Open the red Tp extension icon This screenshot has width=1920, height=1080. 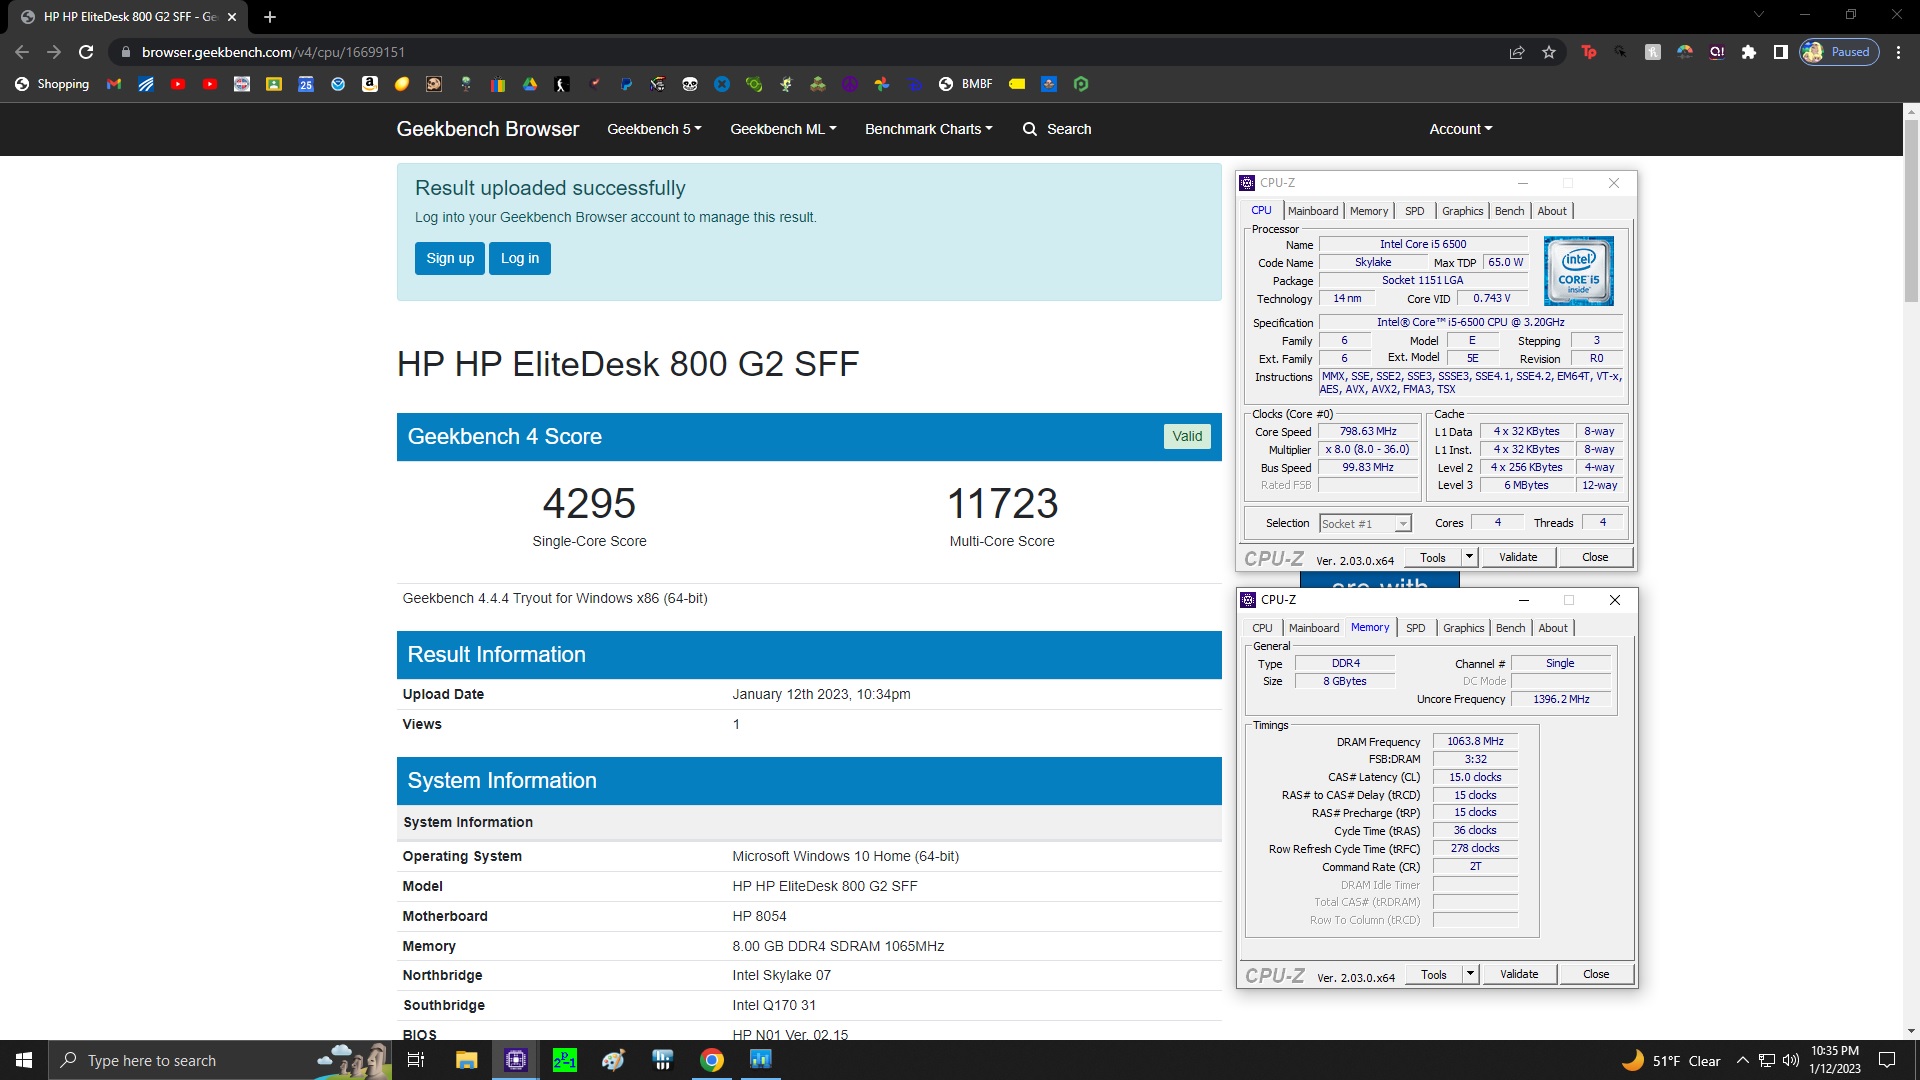click(1589, 52)
